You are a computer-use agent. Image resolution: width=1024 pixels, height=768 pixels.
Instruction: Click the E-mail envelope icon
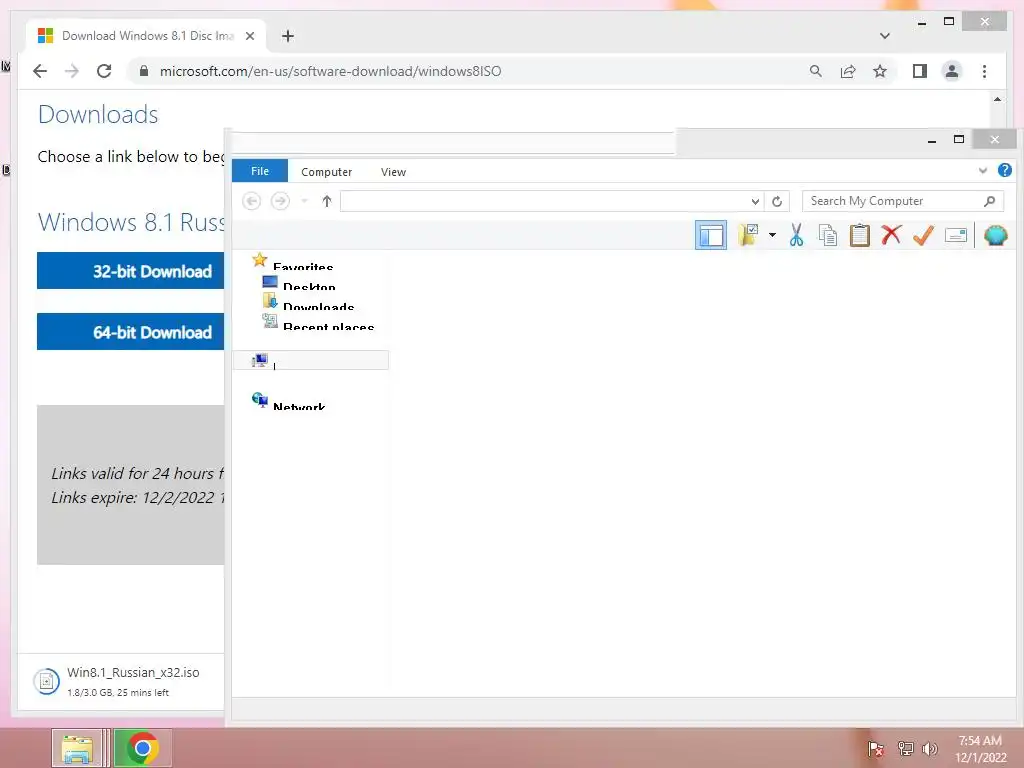pos(955,235)
